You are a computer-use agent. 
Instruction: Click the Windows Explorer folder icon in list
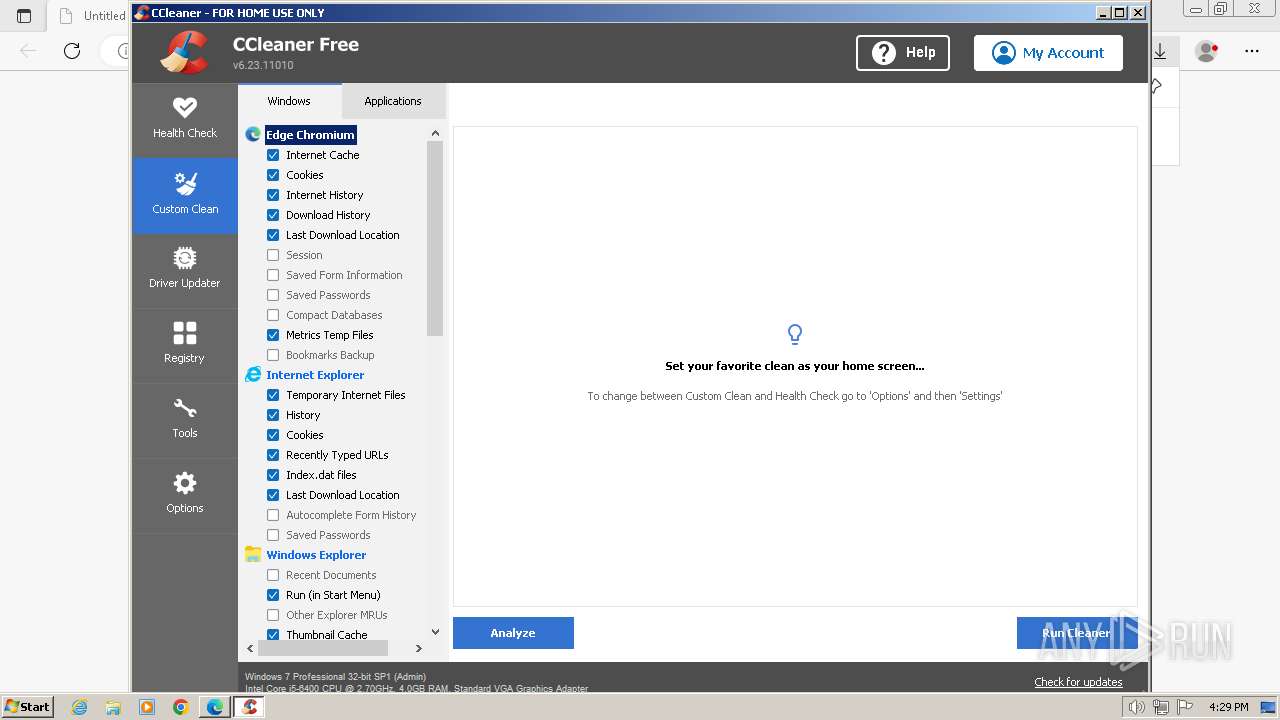(x=253, y=554)
